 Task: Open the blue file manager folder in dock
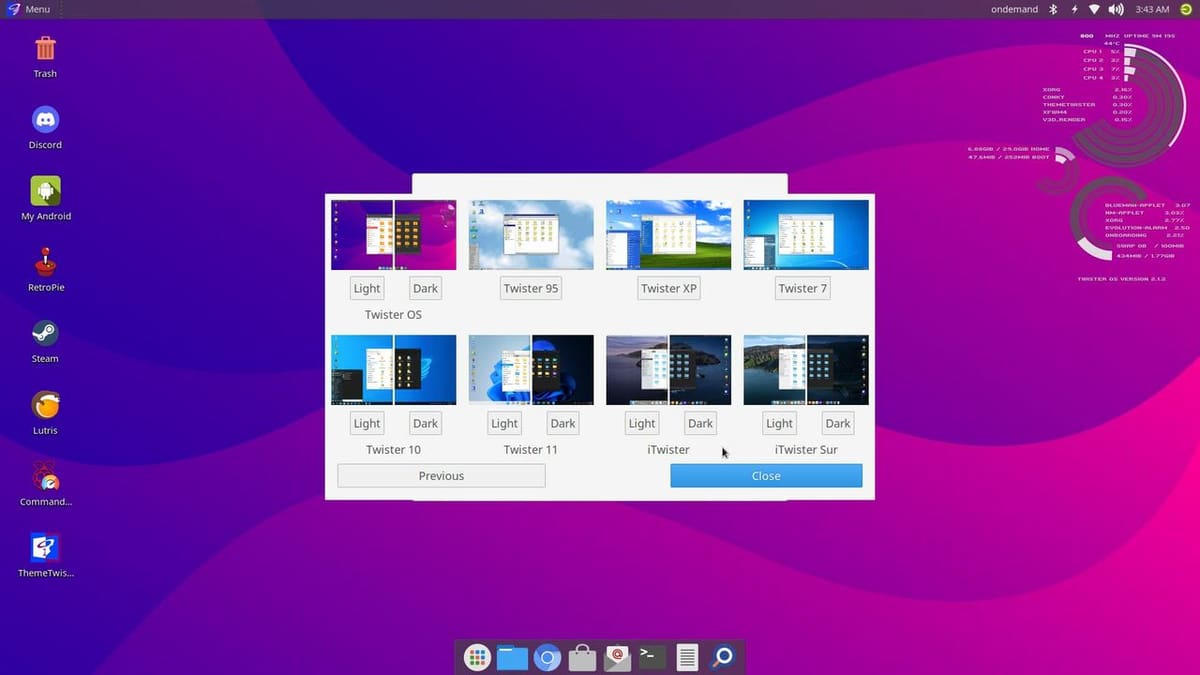click(x=512, y=657)
